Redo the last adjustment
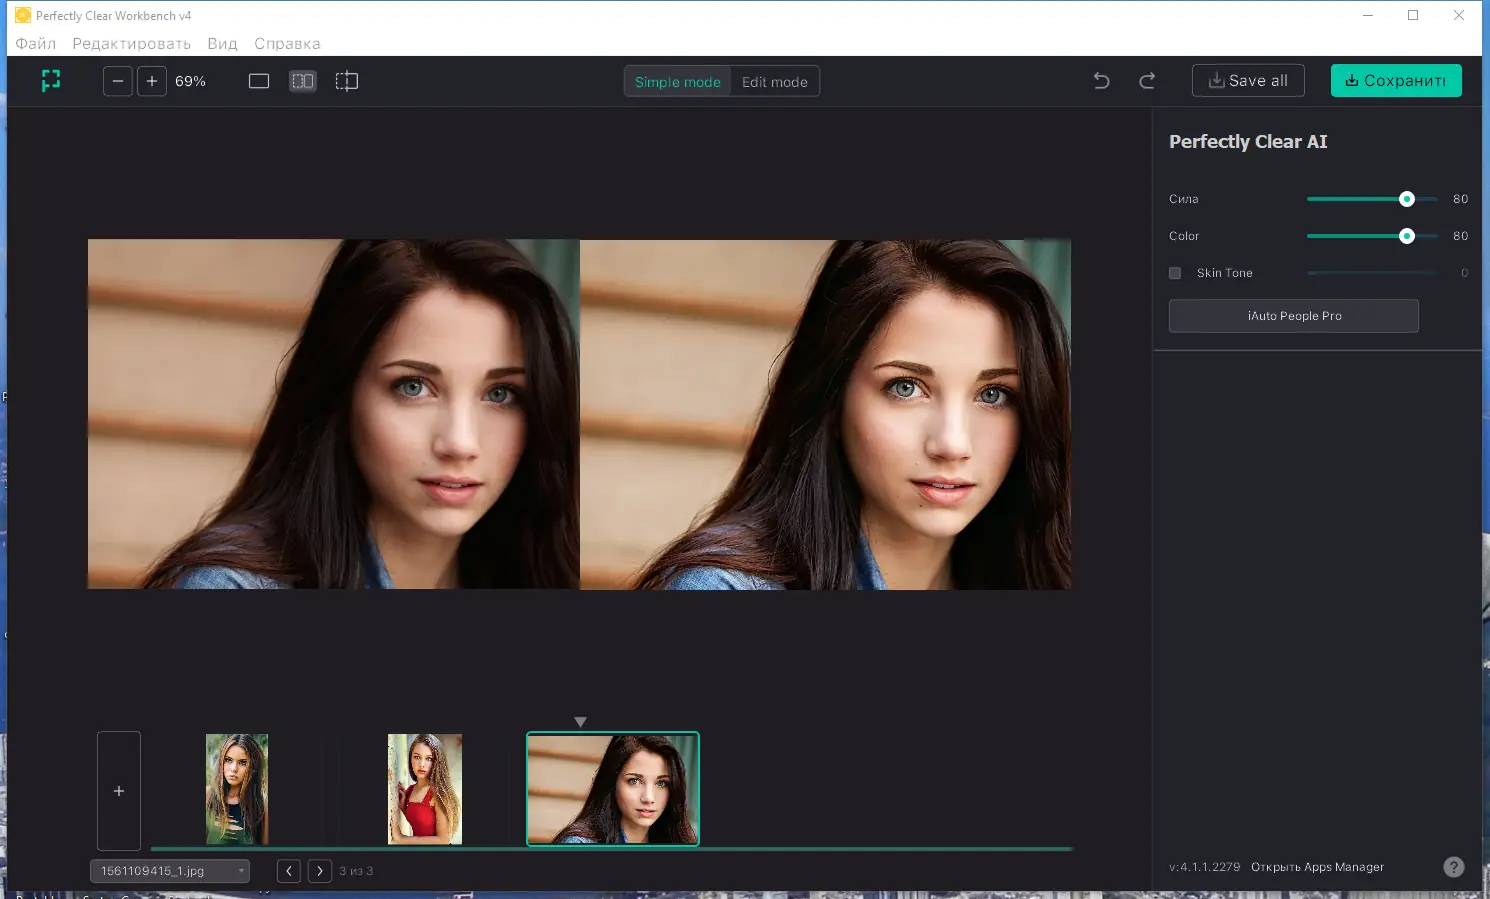Screen dimensions: 1490x899 coord(1147,81)
